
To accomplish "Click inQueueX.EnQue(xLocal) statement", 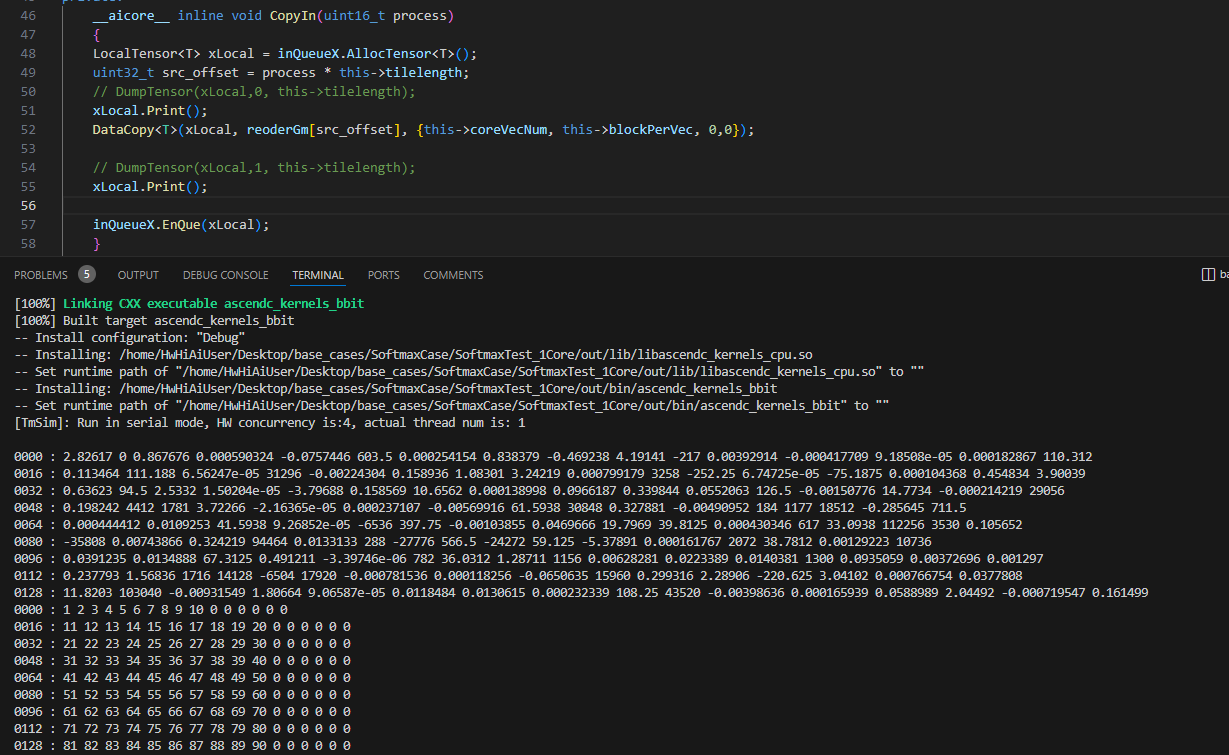I will click(181, 225).
